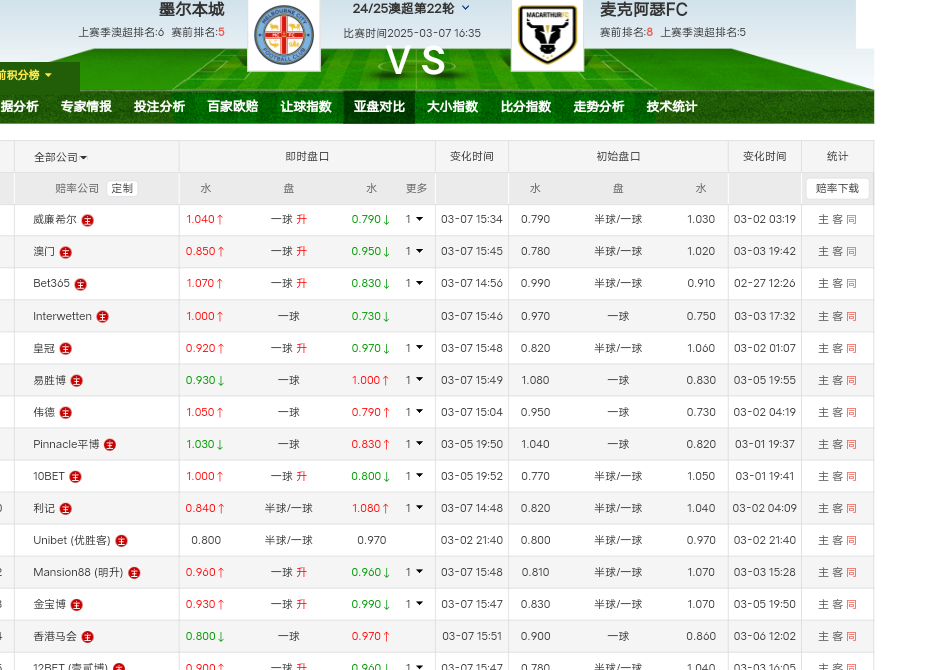Switch to 百家欧赔 tab

[x=233, y=107]
